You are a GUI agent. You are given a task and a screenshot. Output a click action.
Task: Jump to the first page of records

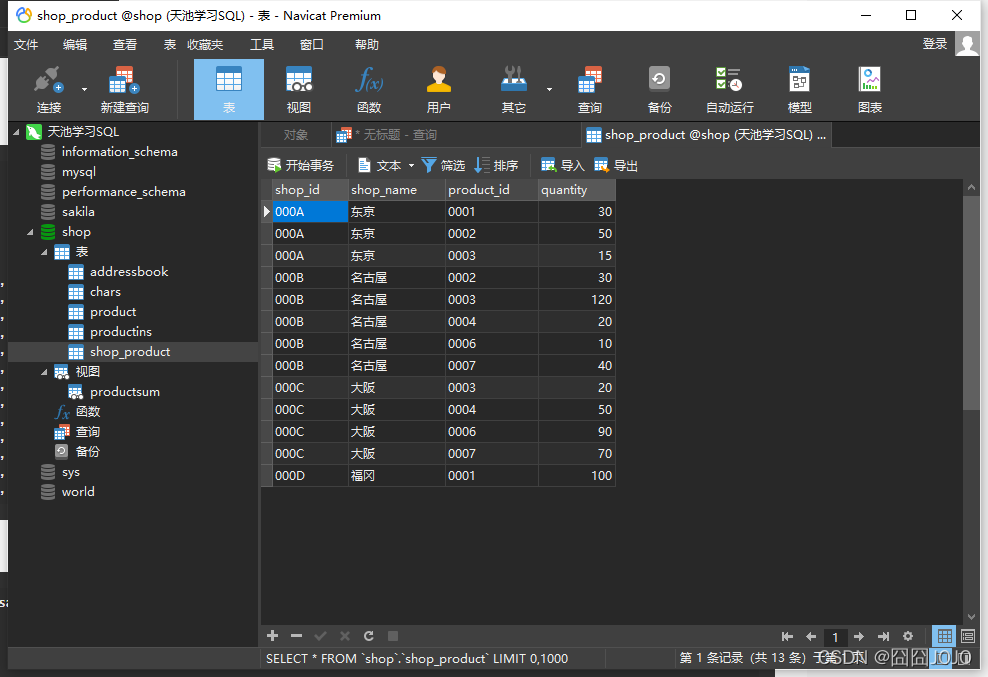pos(787,637)
